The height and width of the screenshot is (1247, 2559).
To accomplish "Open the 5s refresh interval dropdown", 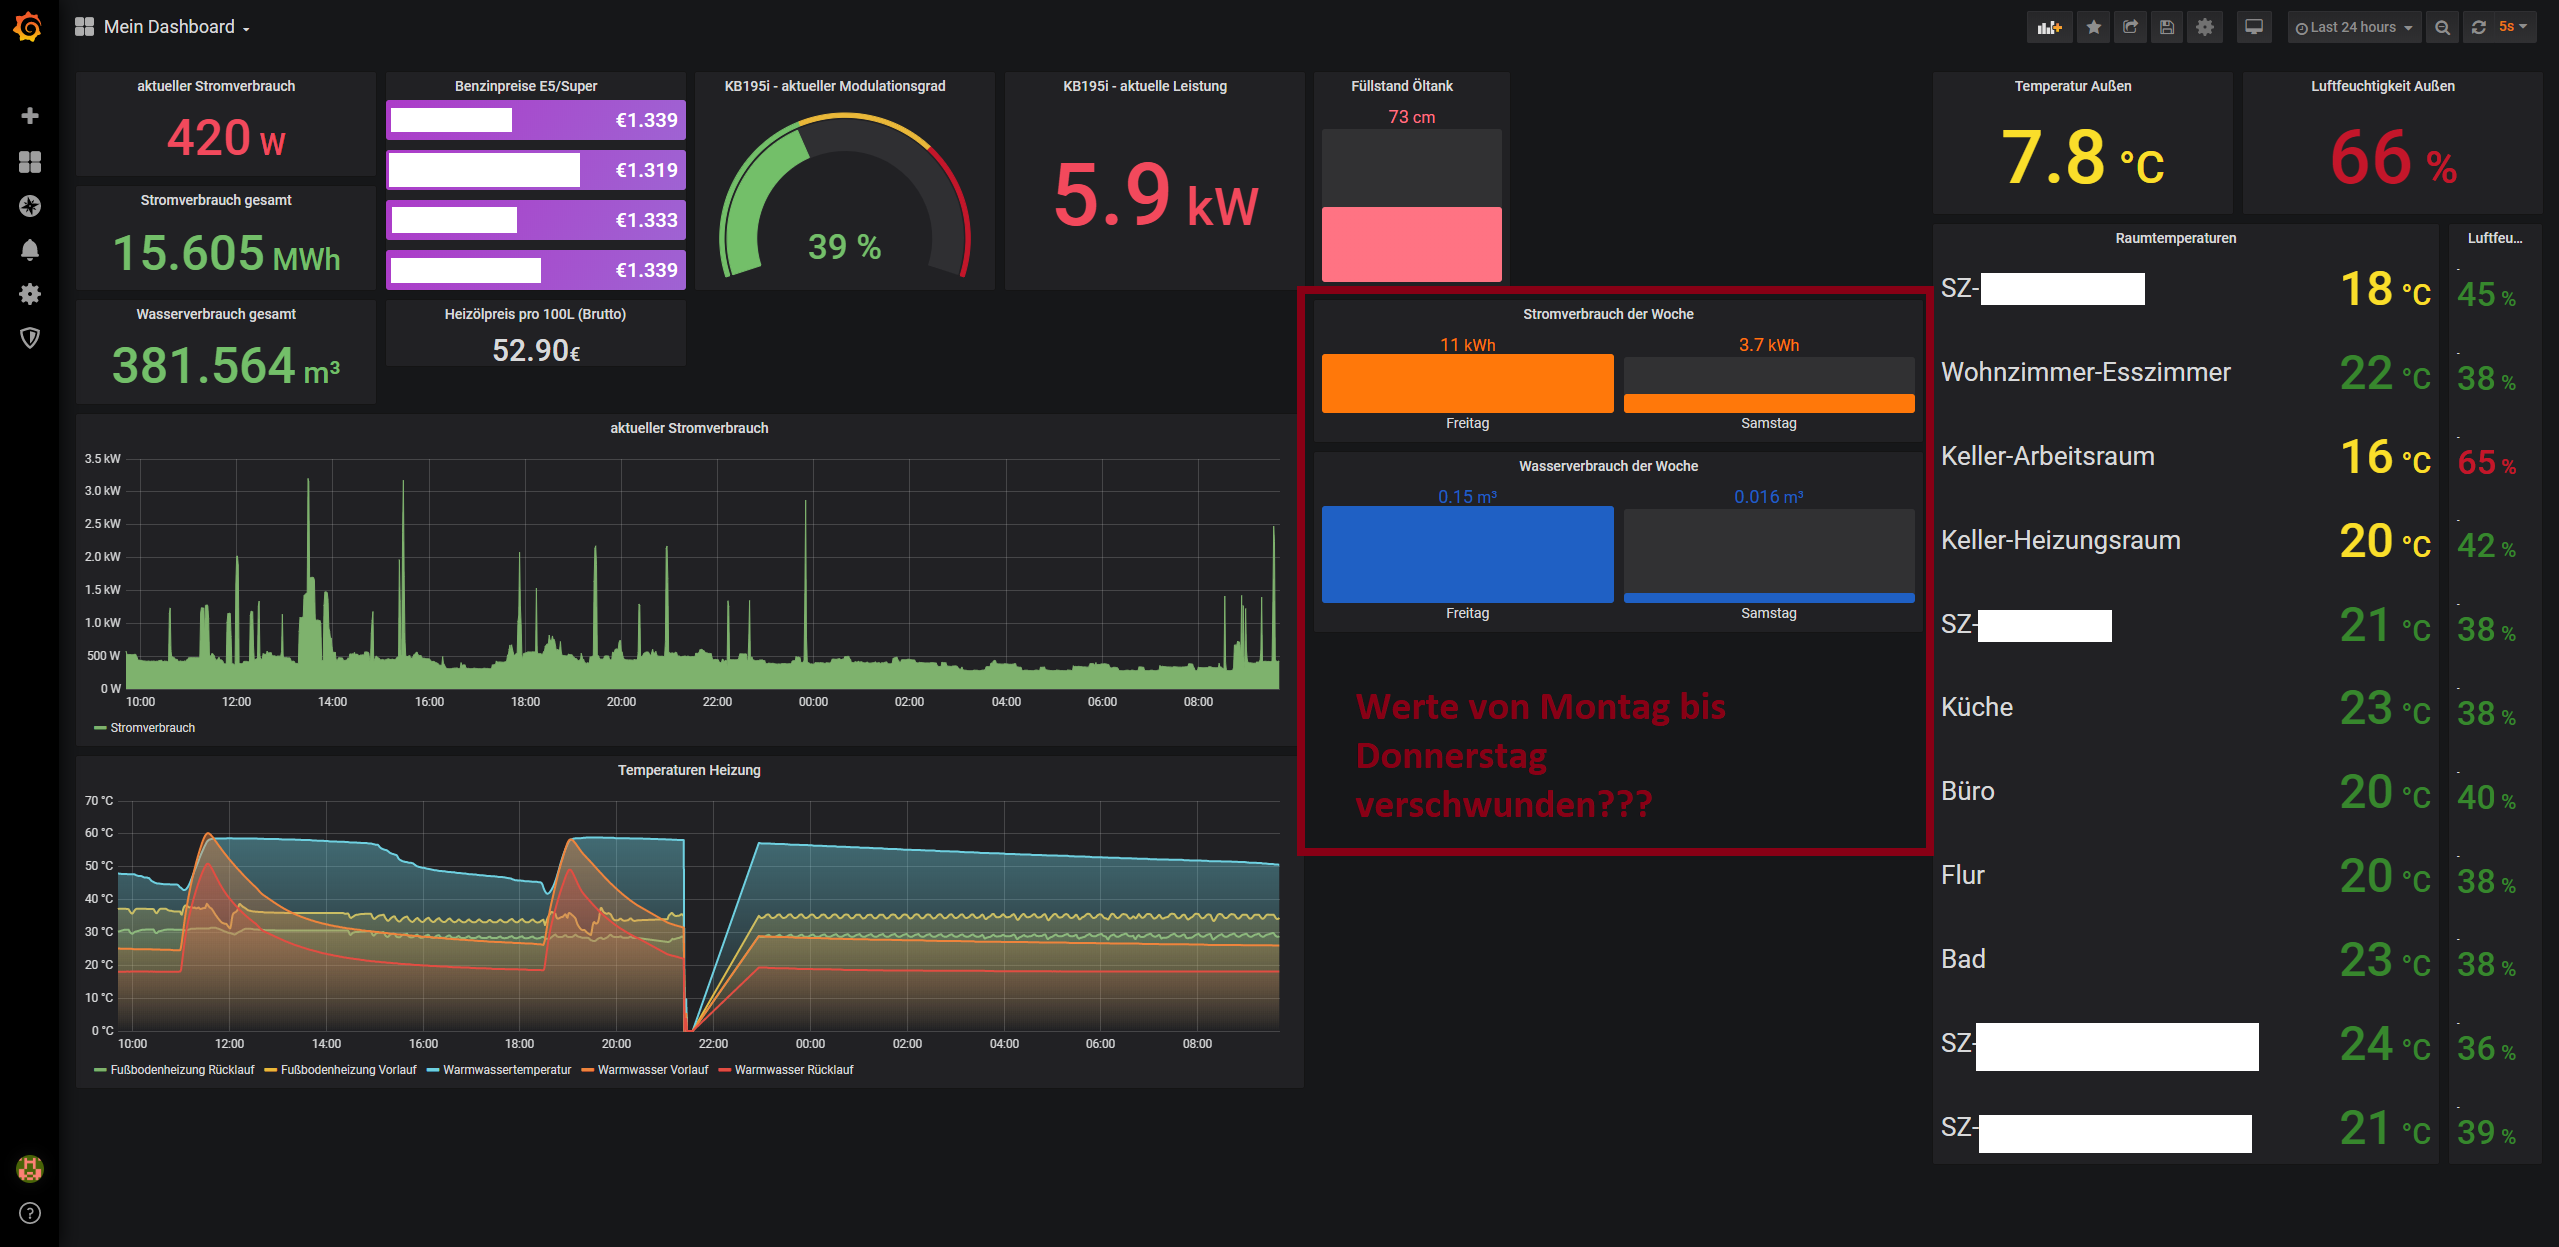I will pyautogui.click(x=2514, y=27).
